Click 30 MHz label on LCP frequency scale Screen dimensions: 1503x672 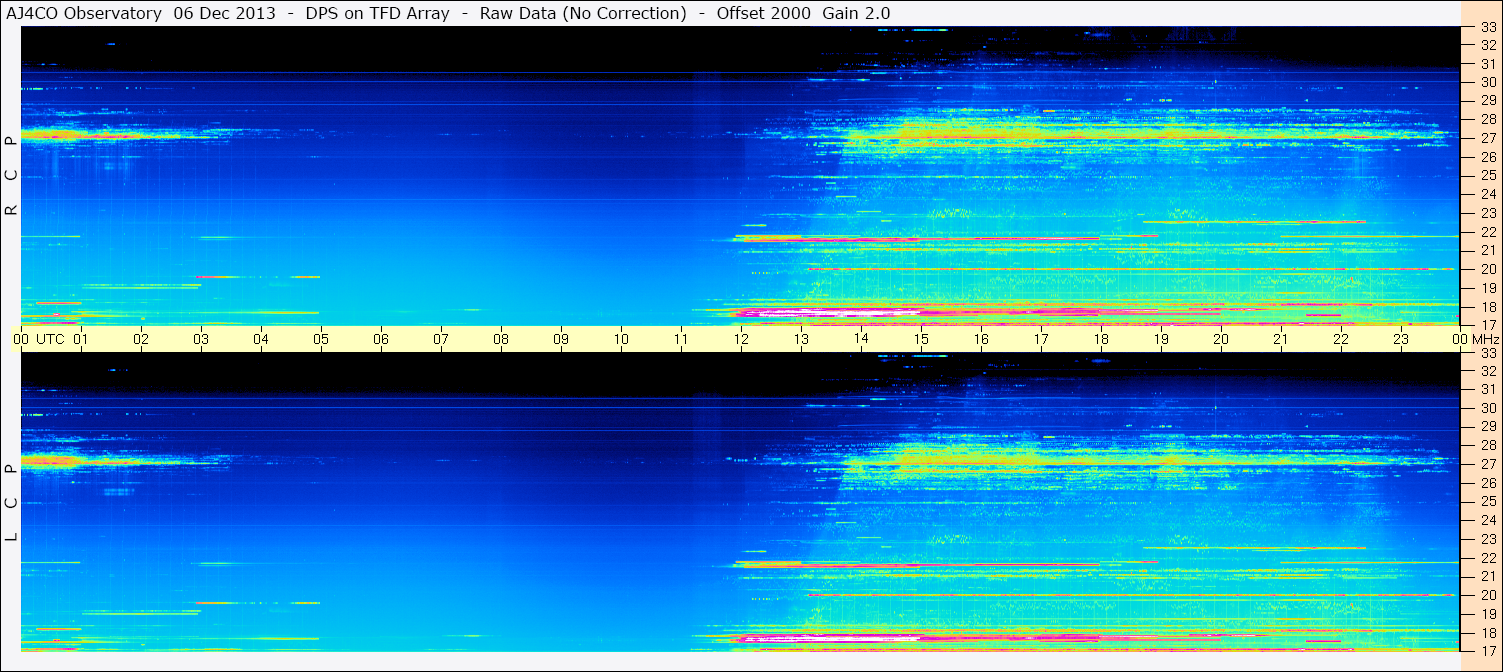pos(1487,408)
